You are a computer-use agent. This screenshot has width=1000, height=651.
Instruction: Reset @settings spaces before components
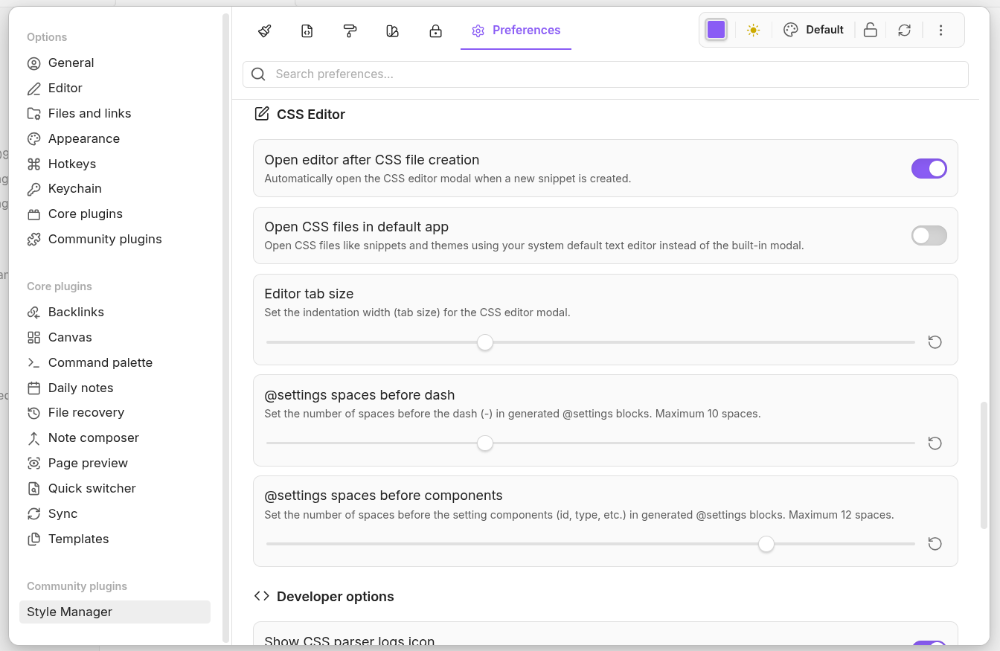(935, 544)
